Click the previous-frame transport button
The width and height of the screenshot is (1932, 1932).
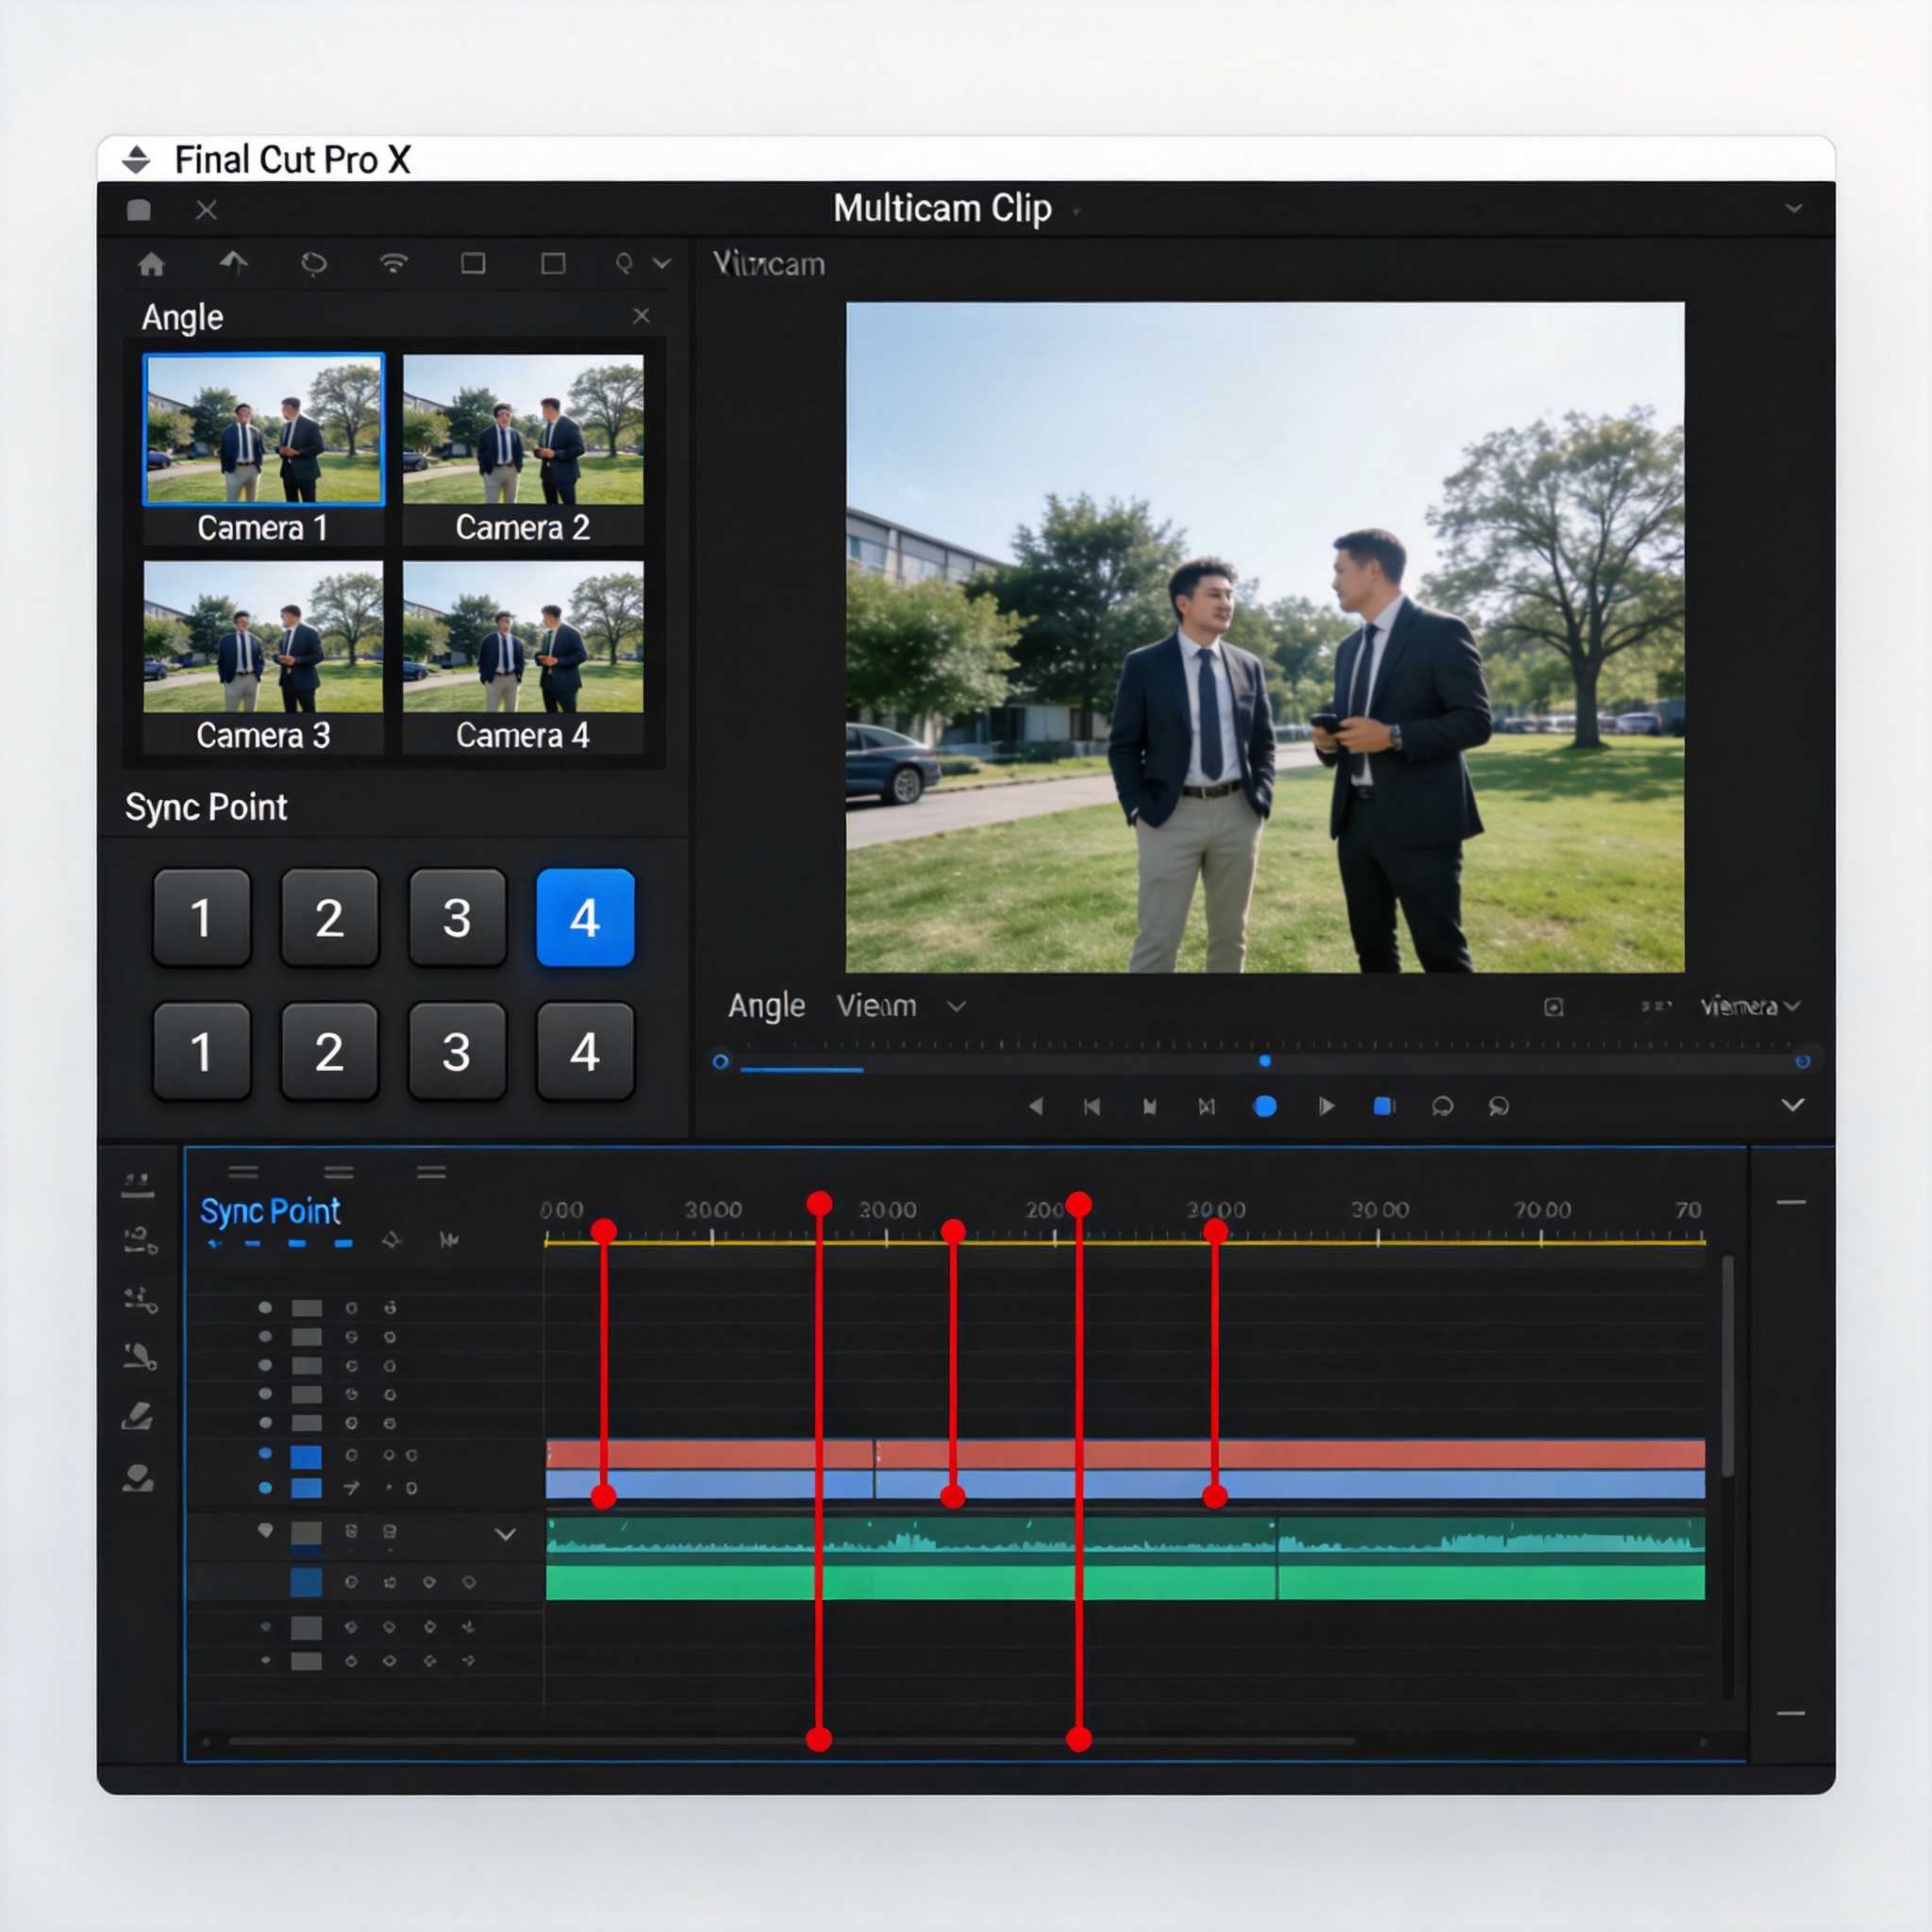1149,1106
